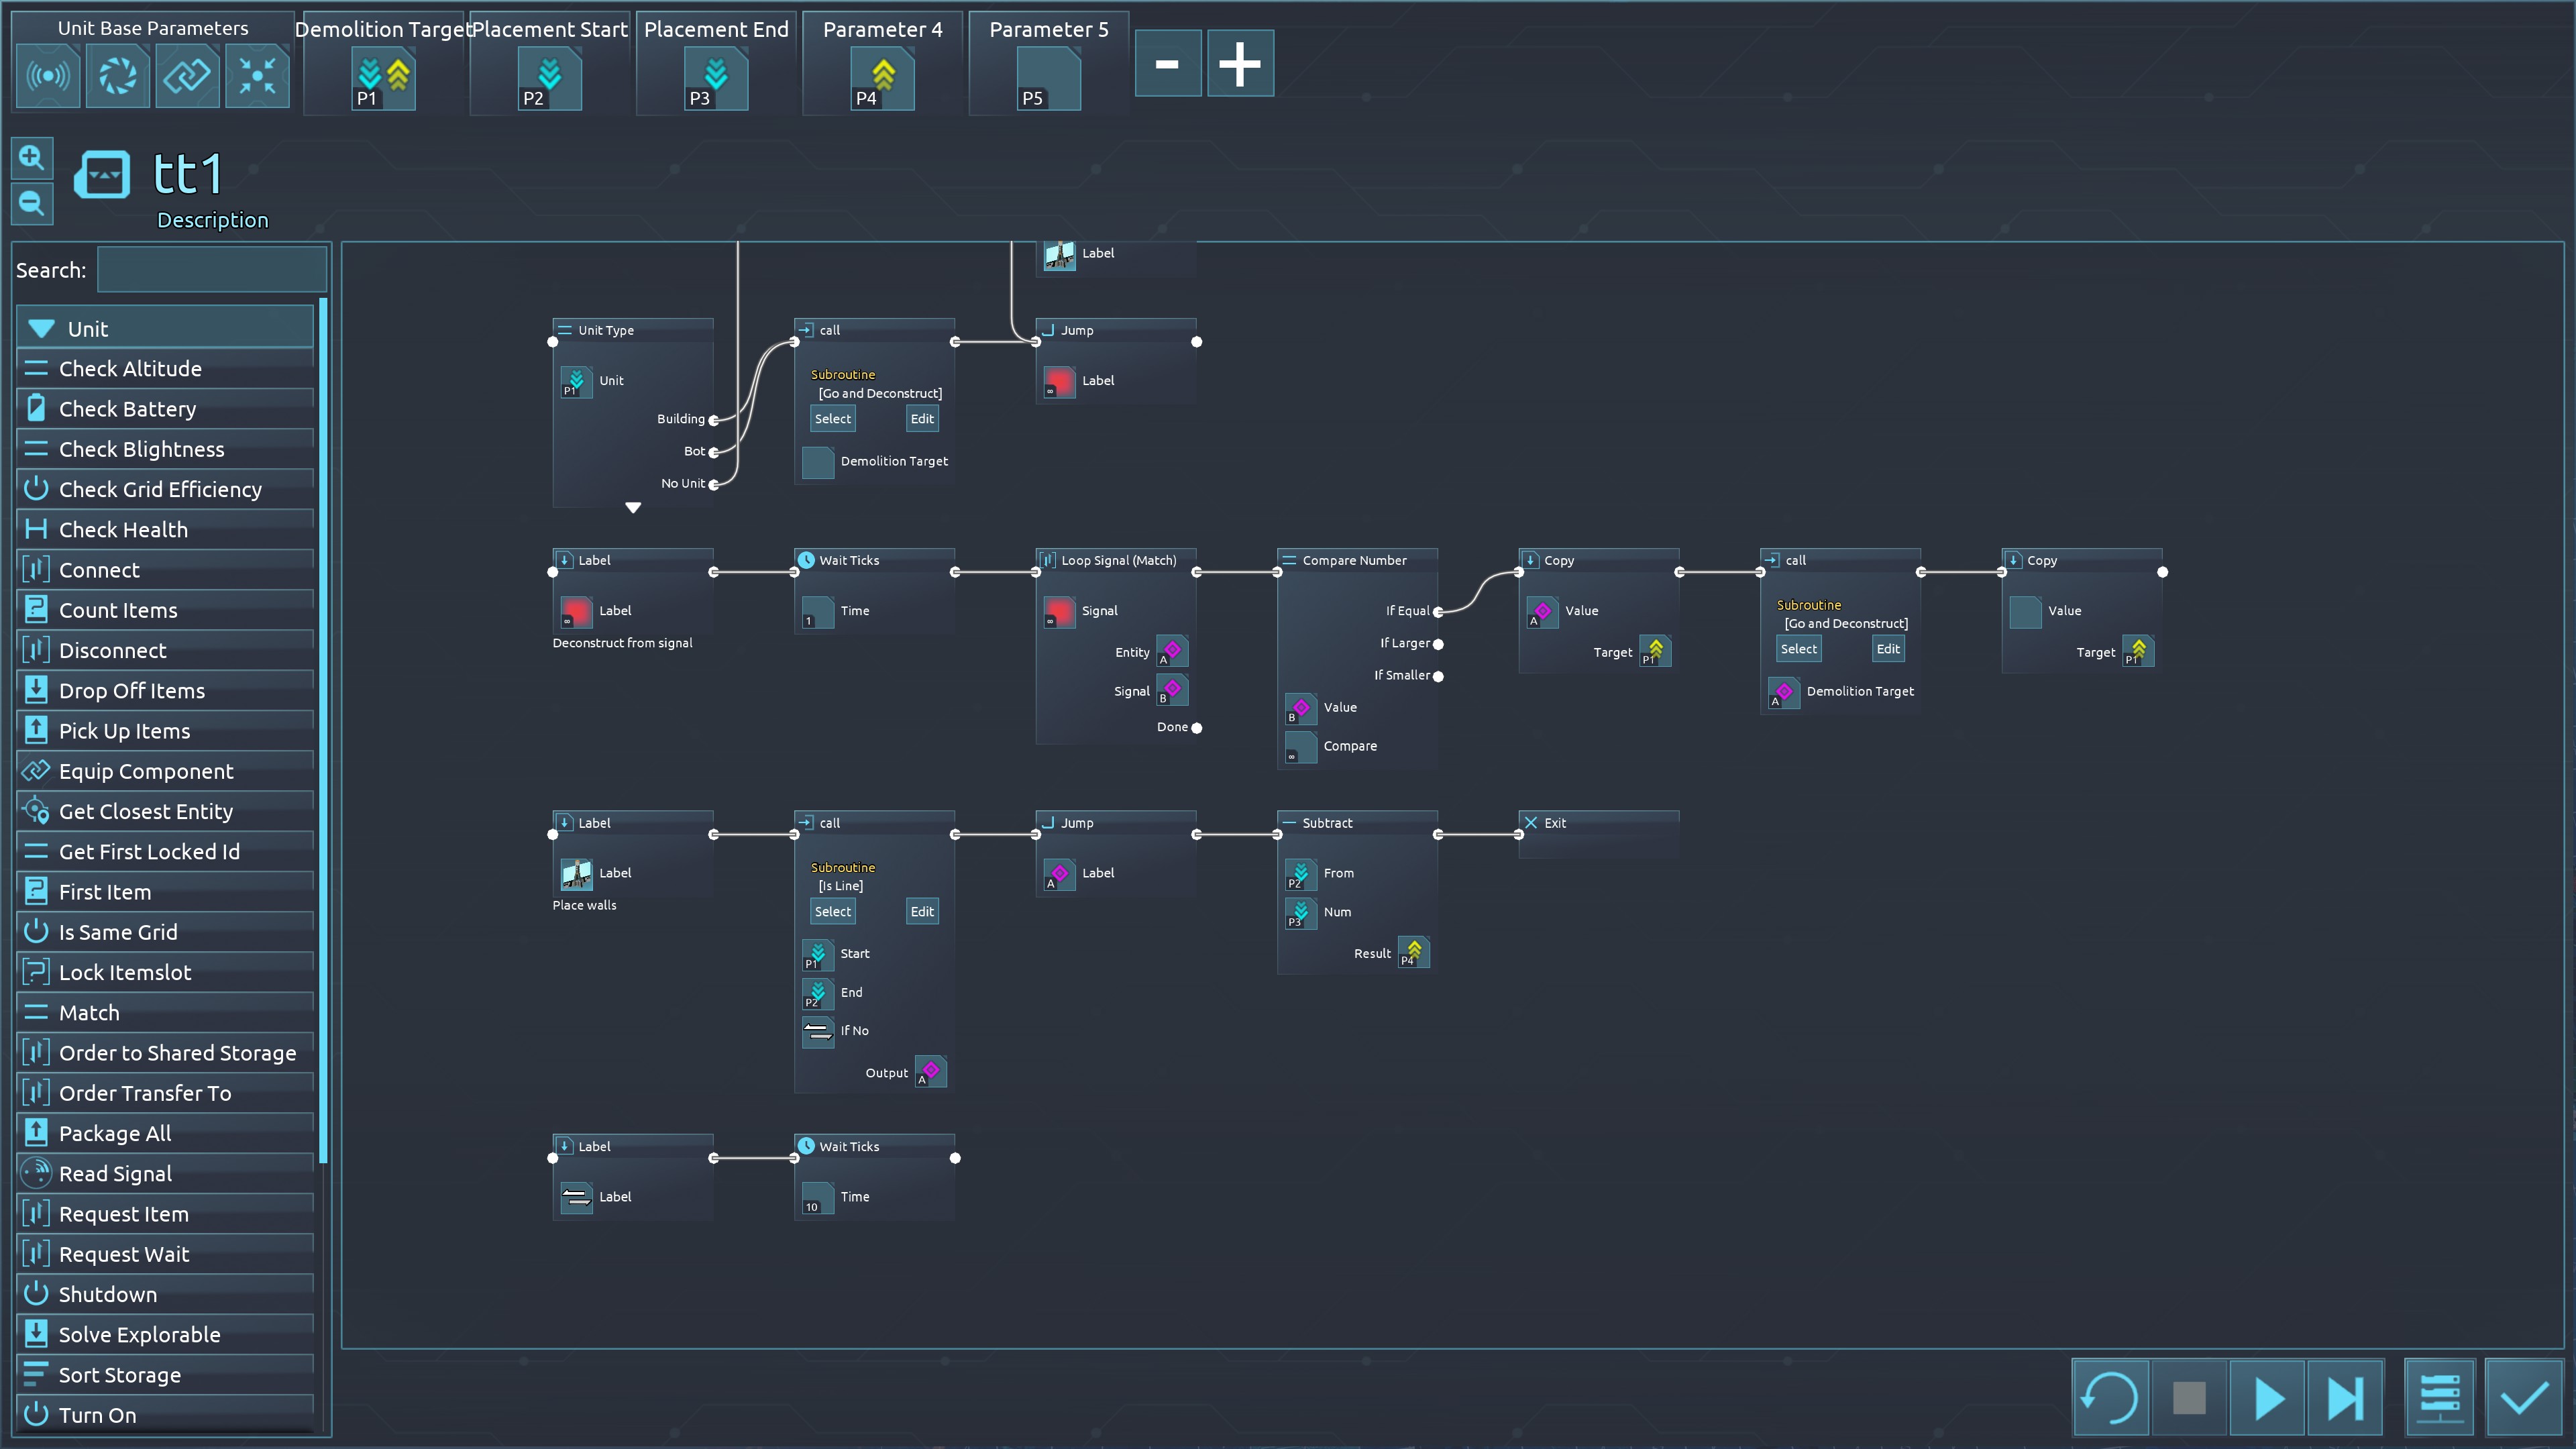Click the Search input field

click(x=212, y=270)
